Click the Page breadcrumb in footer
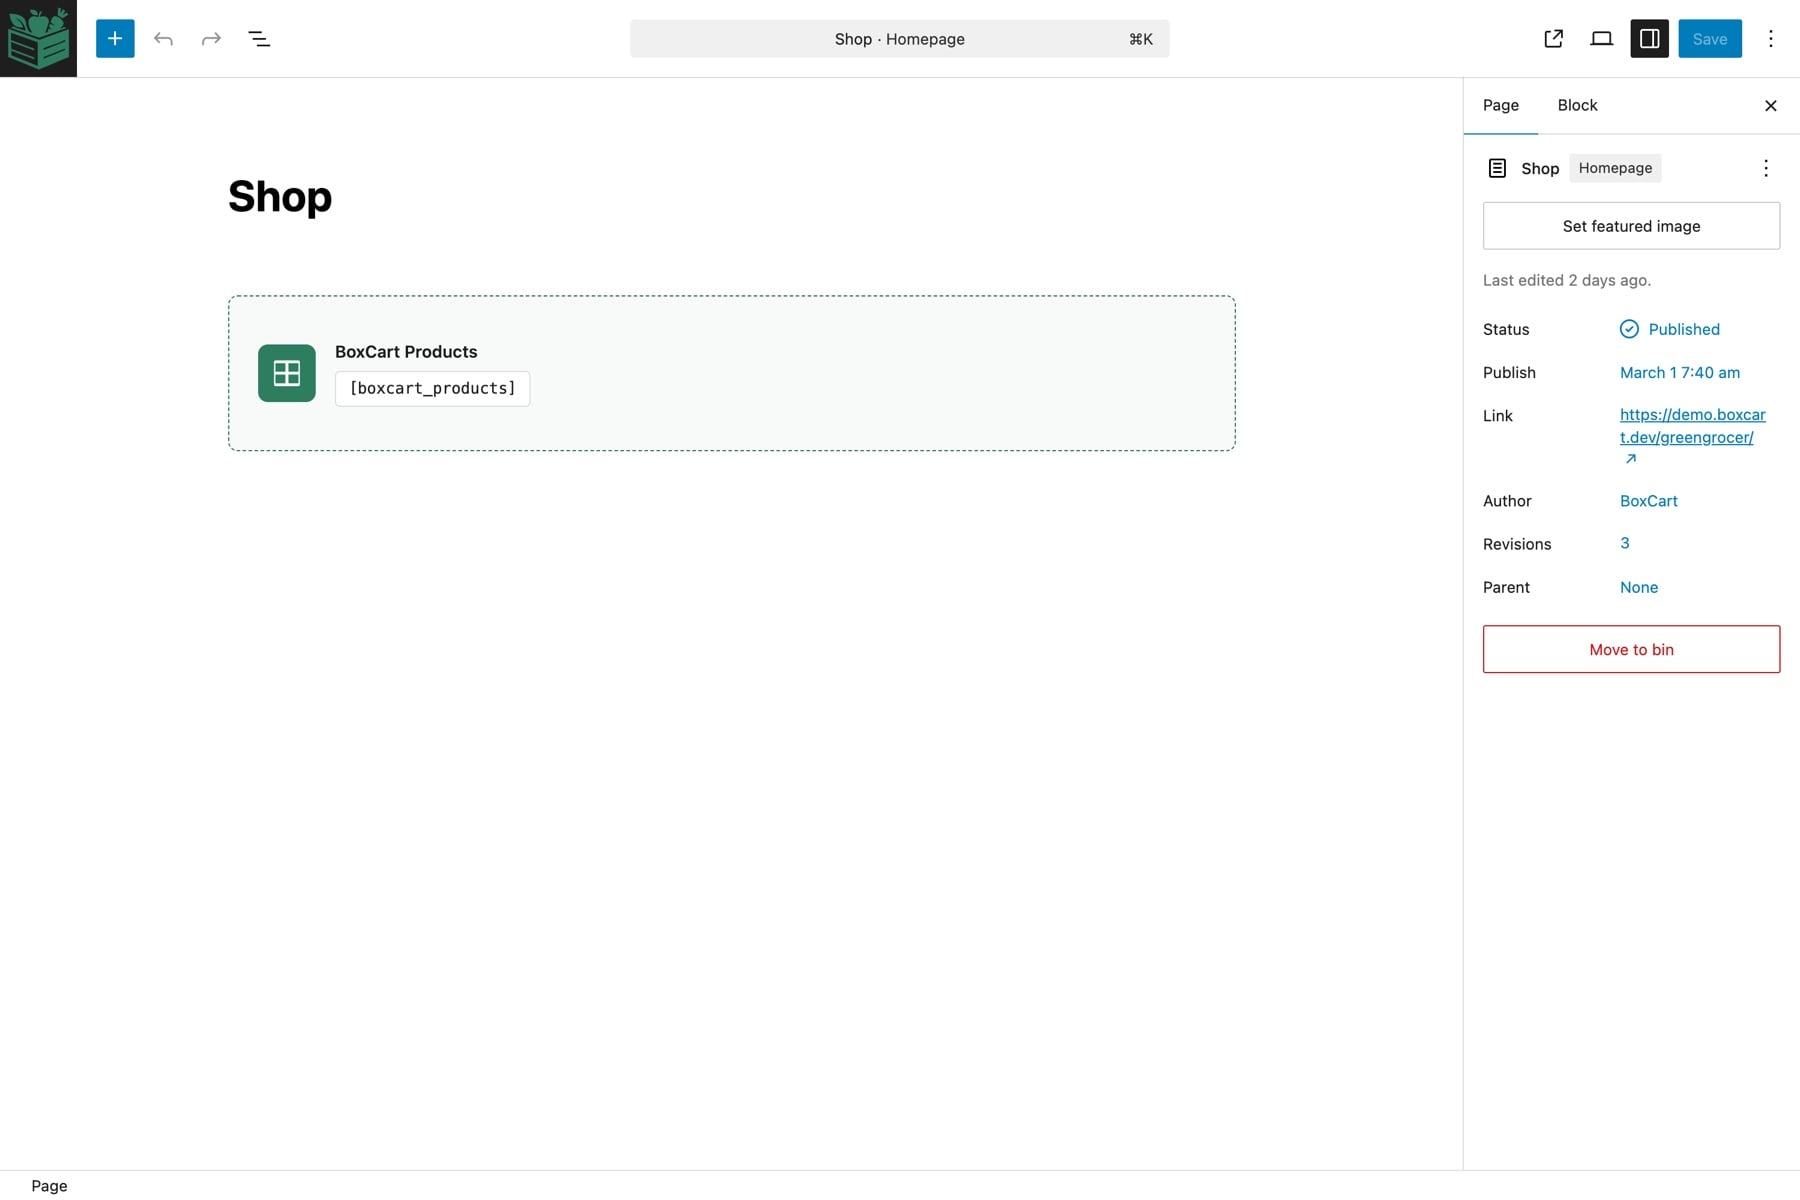The width and height of the screenshot is (1800, 1200). [x=49, y=1186]
